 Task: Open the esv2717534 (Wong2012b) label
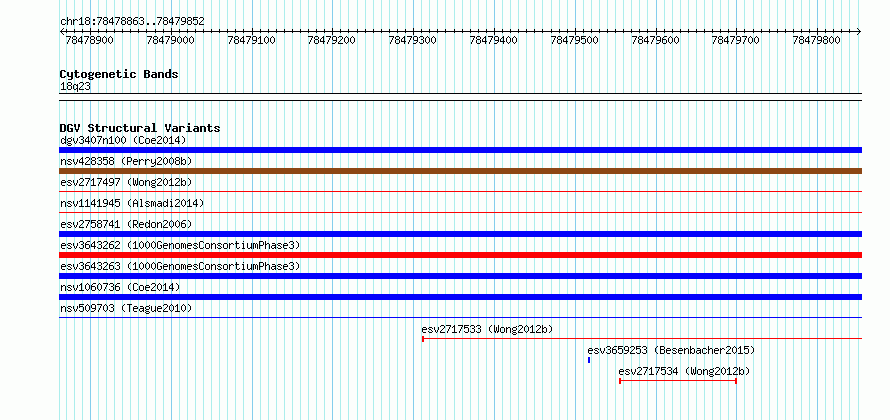point(685,371)
